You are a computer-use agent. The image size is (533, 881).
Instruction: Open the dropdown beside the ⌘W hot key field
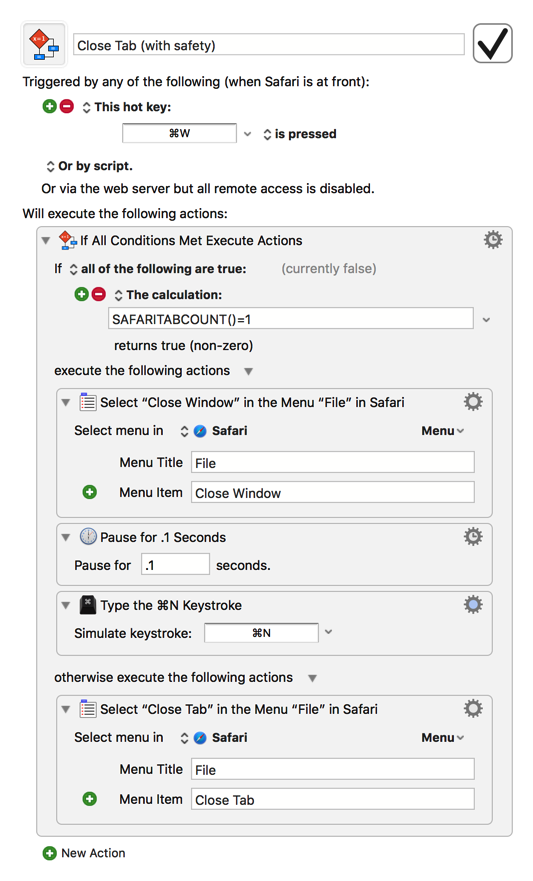coord(248,134)
